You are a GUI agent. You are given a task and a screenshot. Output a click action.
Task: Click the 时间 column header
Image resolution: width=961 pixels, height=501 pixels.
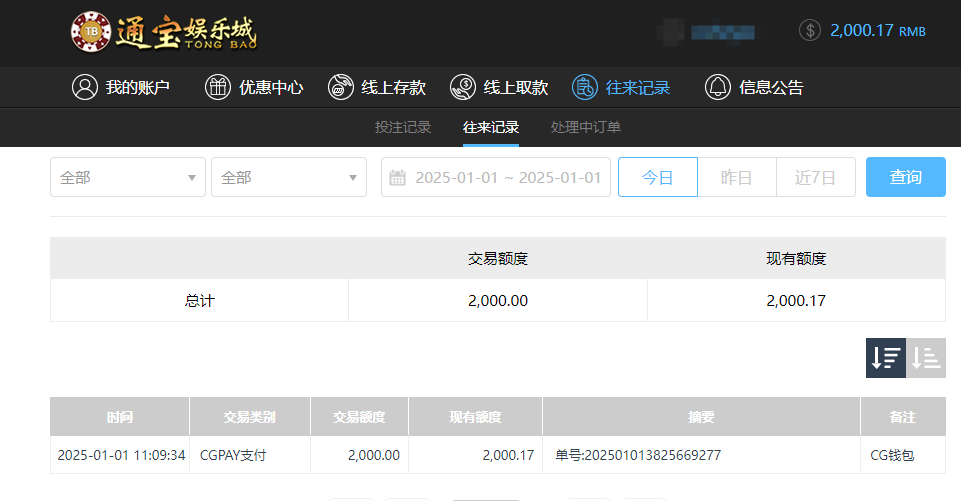click(x=120, y=417)
